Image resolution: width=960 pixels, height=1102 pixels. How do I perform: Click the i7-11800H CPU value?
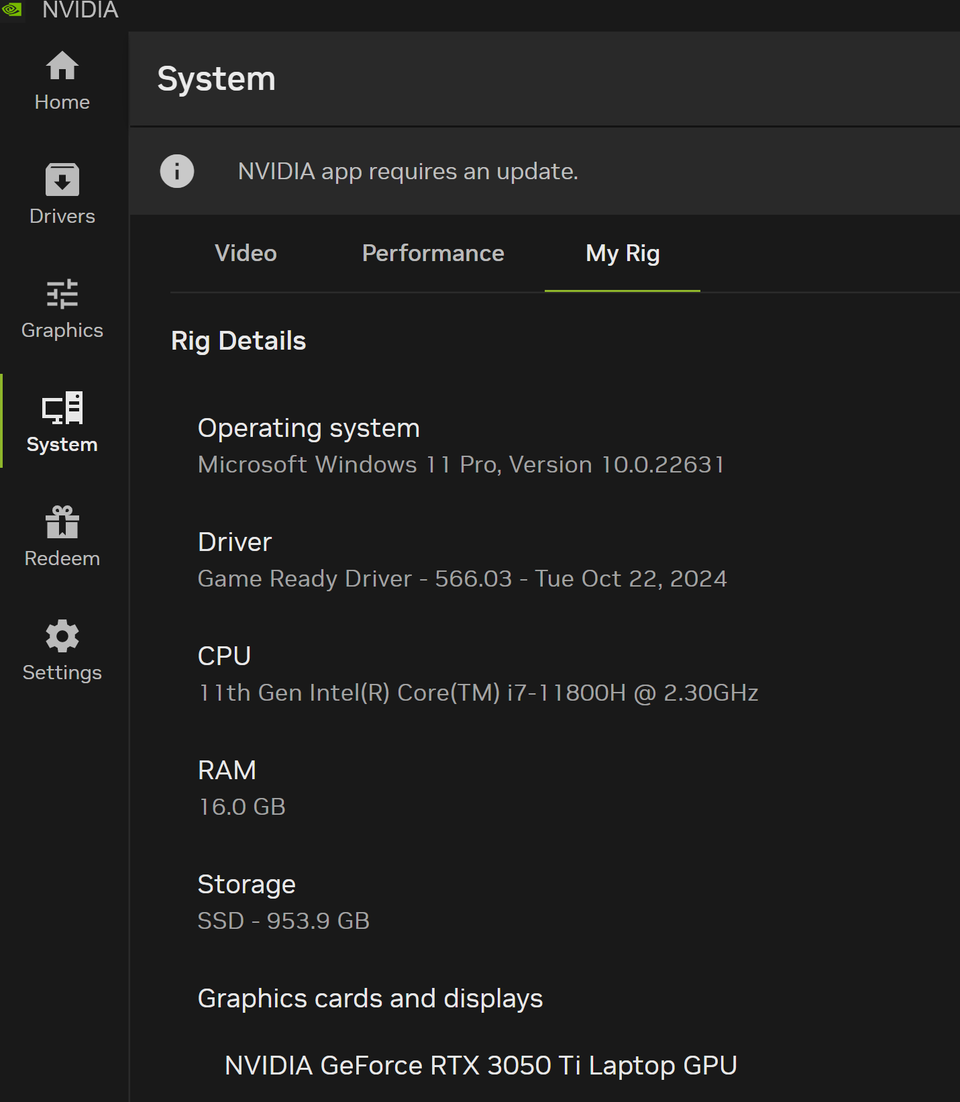click(478, 692)
